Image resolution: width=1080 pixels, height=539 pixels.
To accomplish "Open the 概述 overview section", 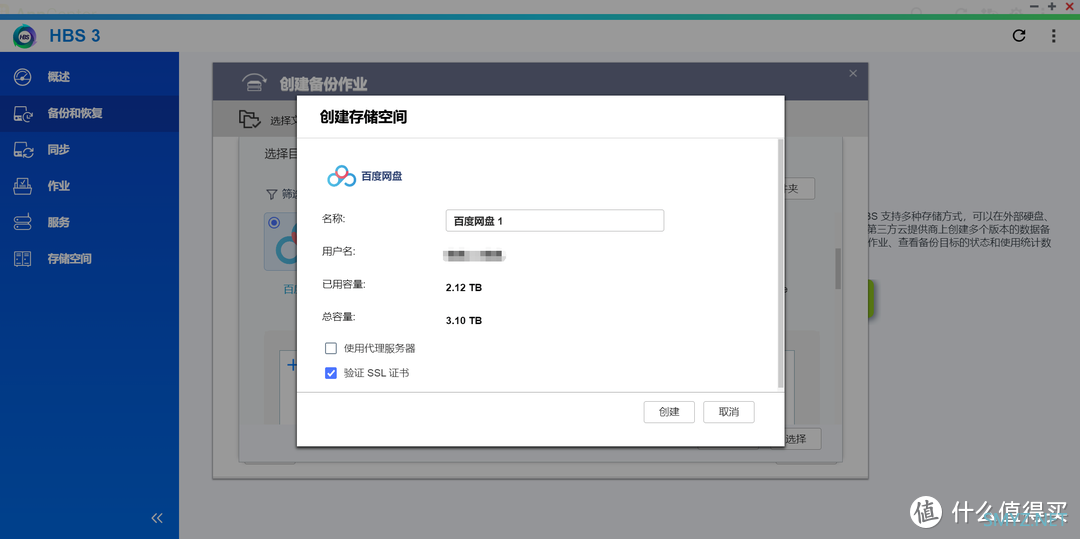I will (x=90, y=77).
